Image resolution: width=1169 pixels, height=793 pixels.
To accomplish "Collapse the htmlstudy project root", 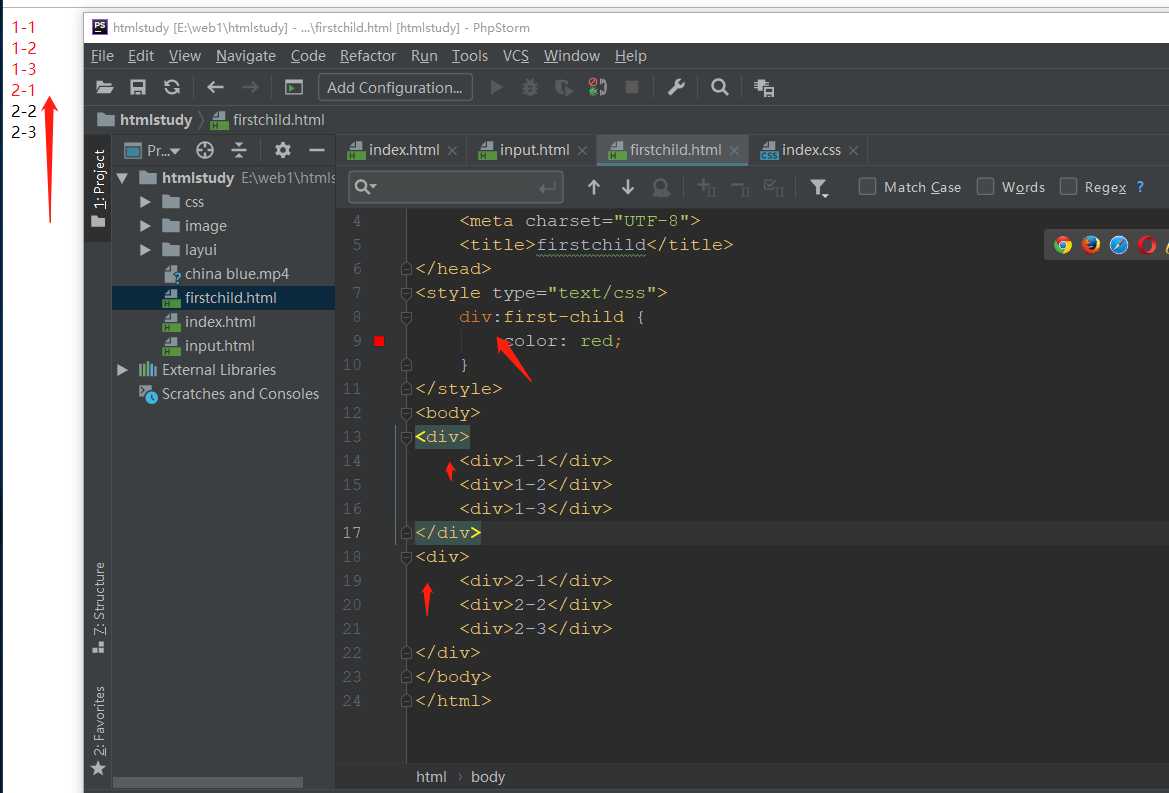I will (x=122, y=178).
